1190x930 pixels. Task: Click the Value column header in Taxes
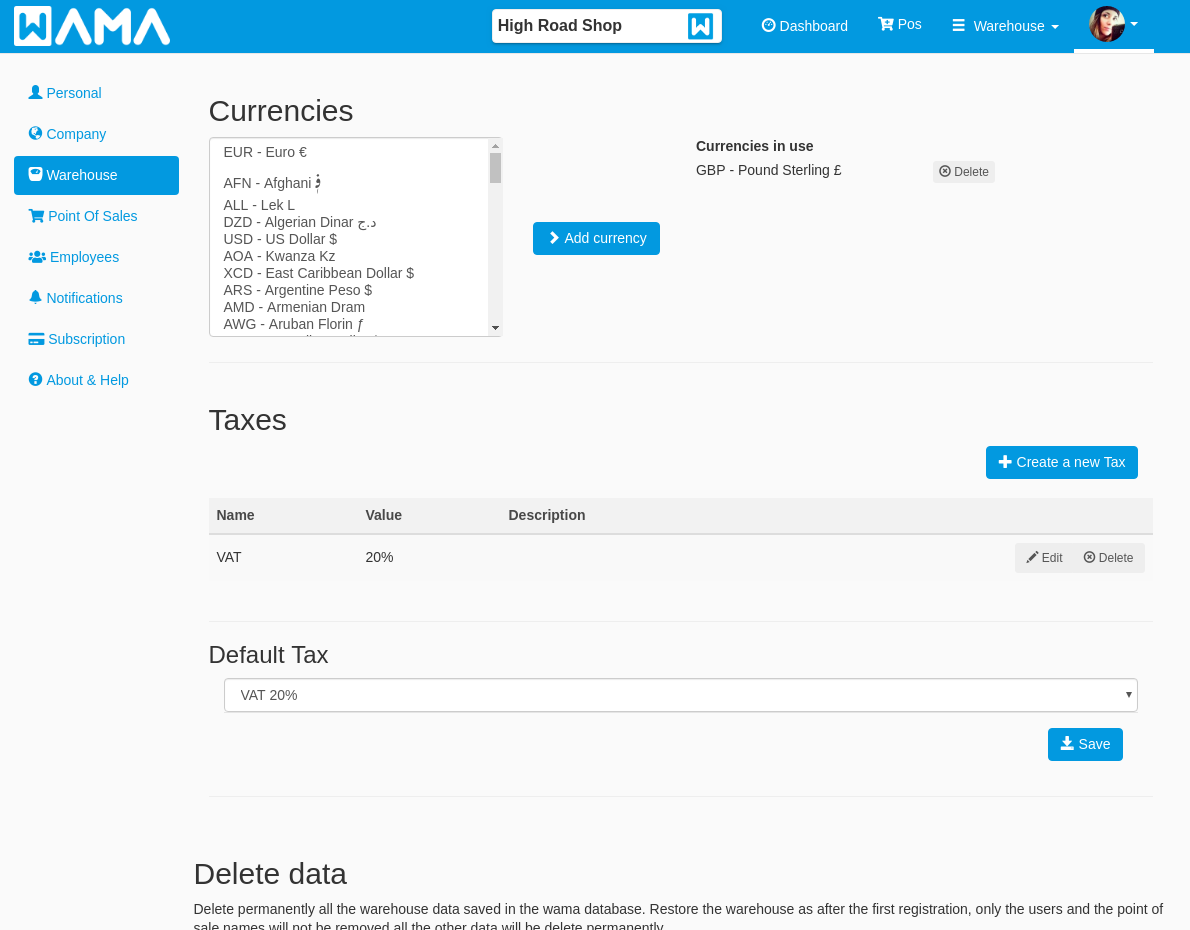point(383,515)
